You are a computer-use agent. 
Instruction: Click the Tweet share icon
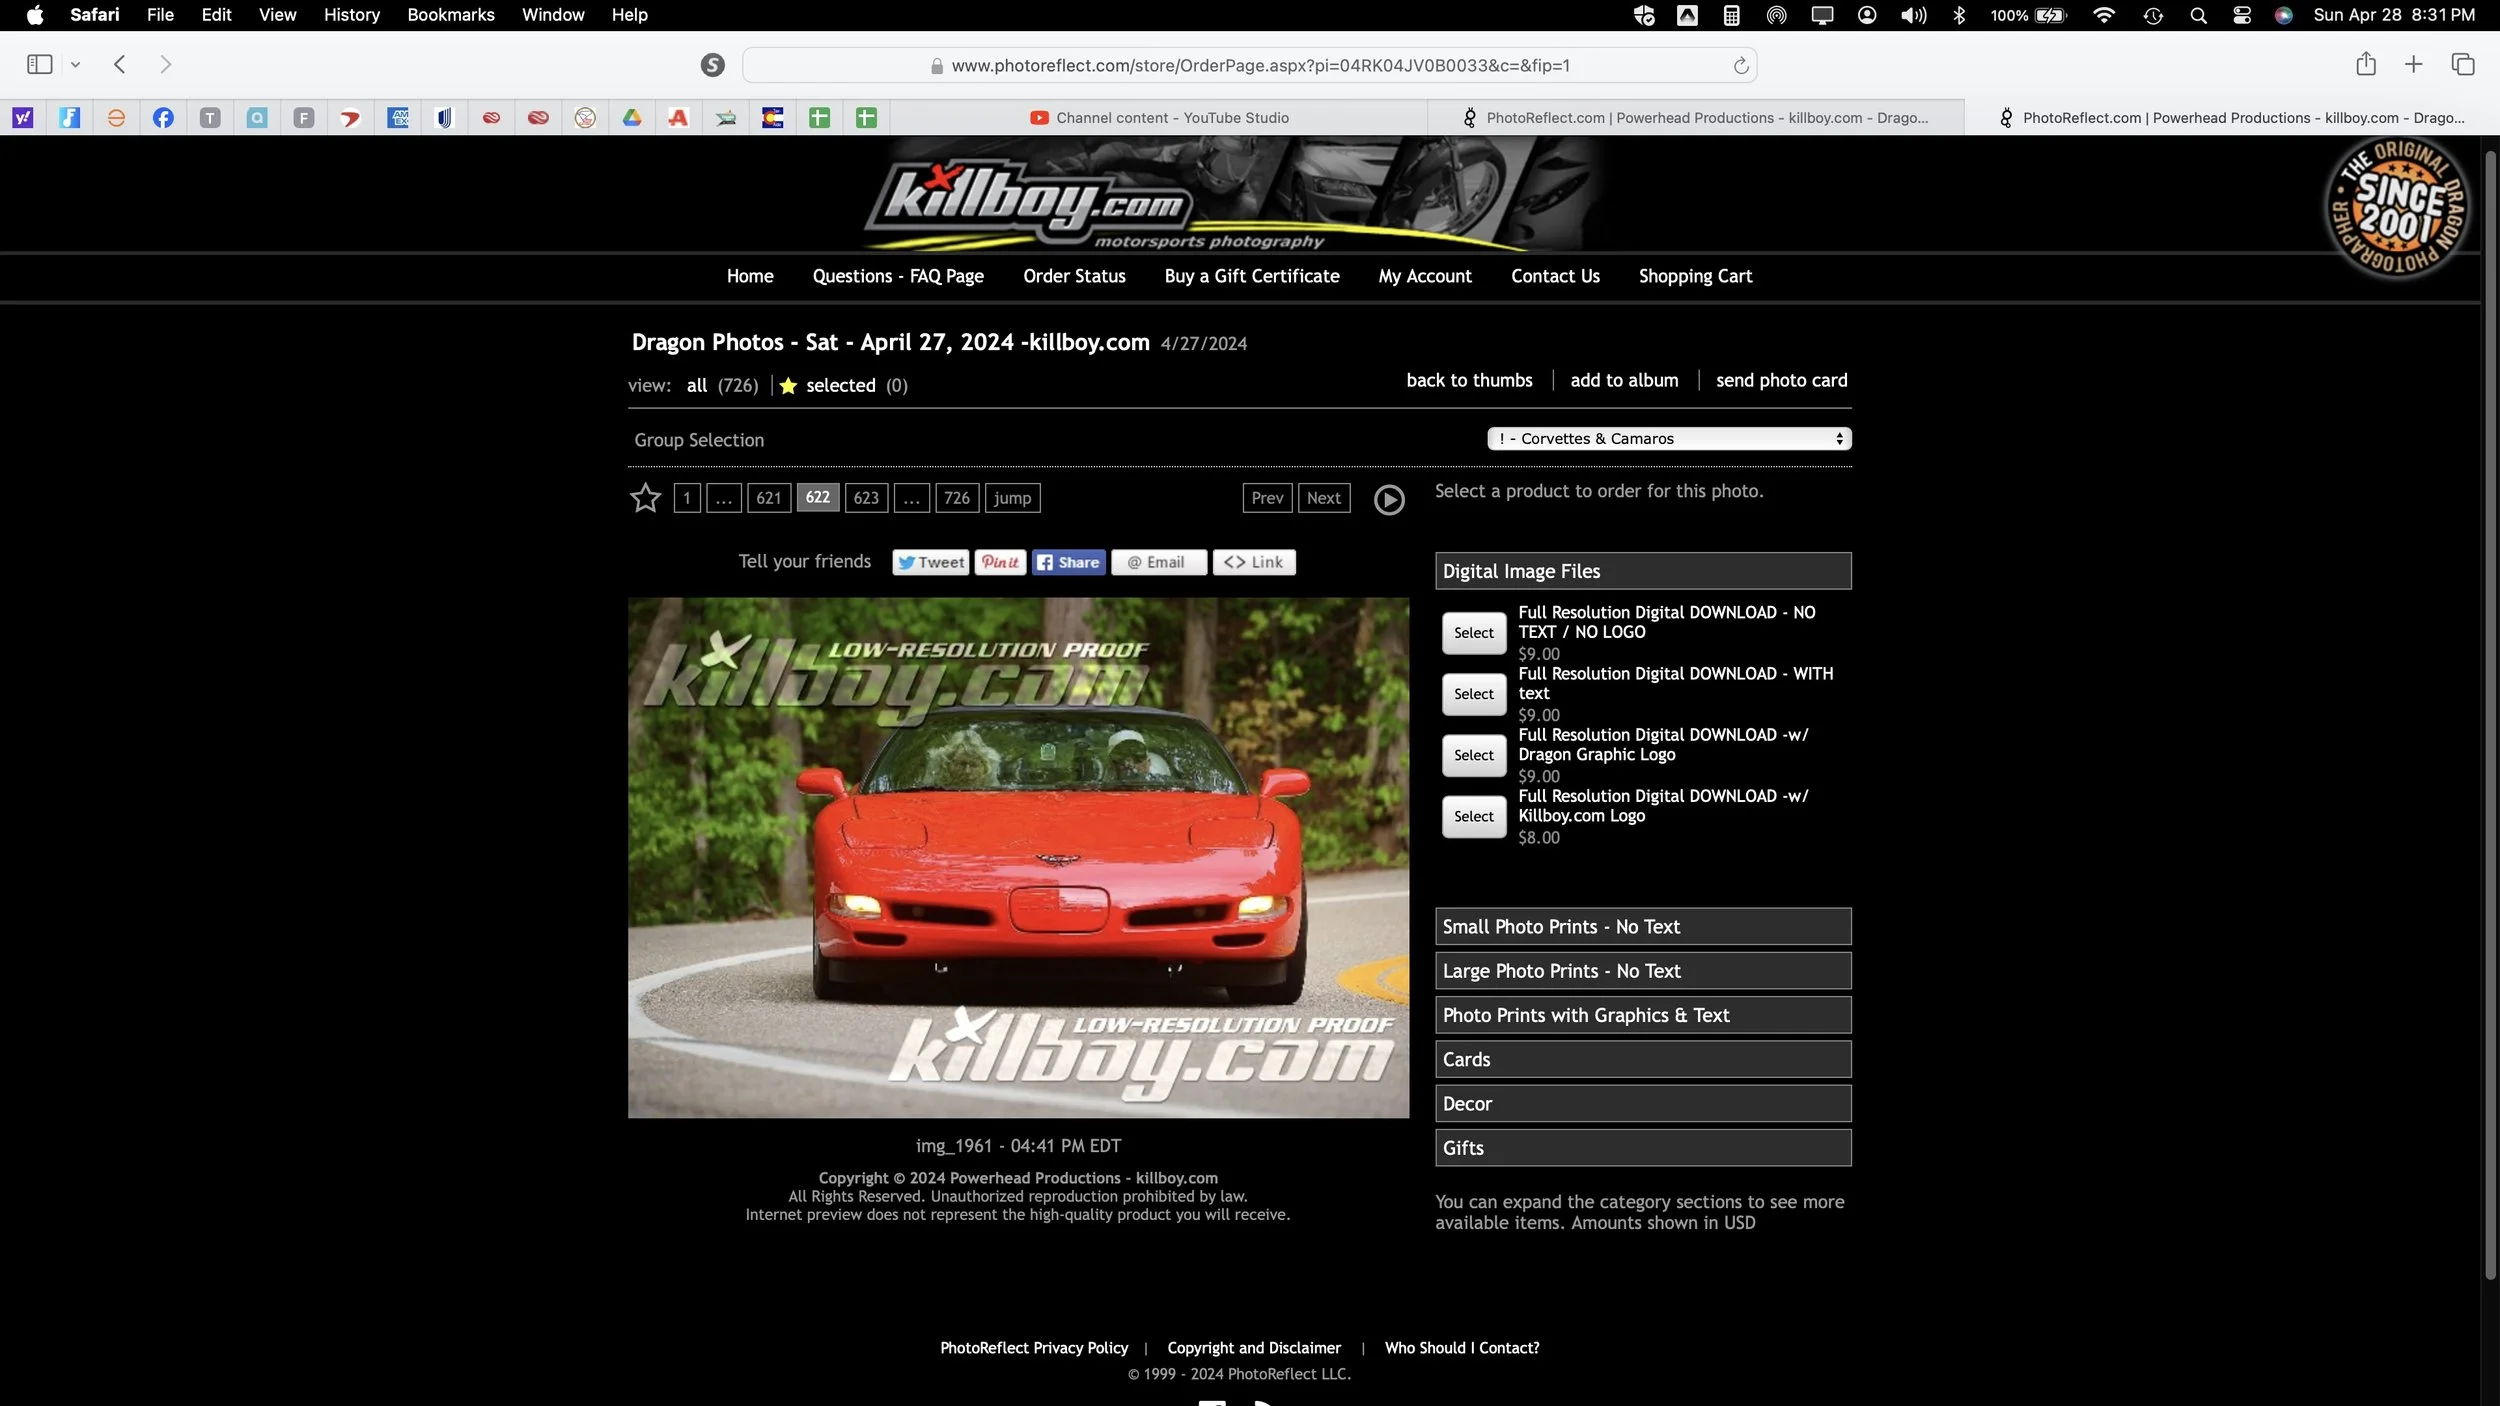click(930, 562)
